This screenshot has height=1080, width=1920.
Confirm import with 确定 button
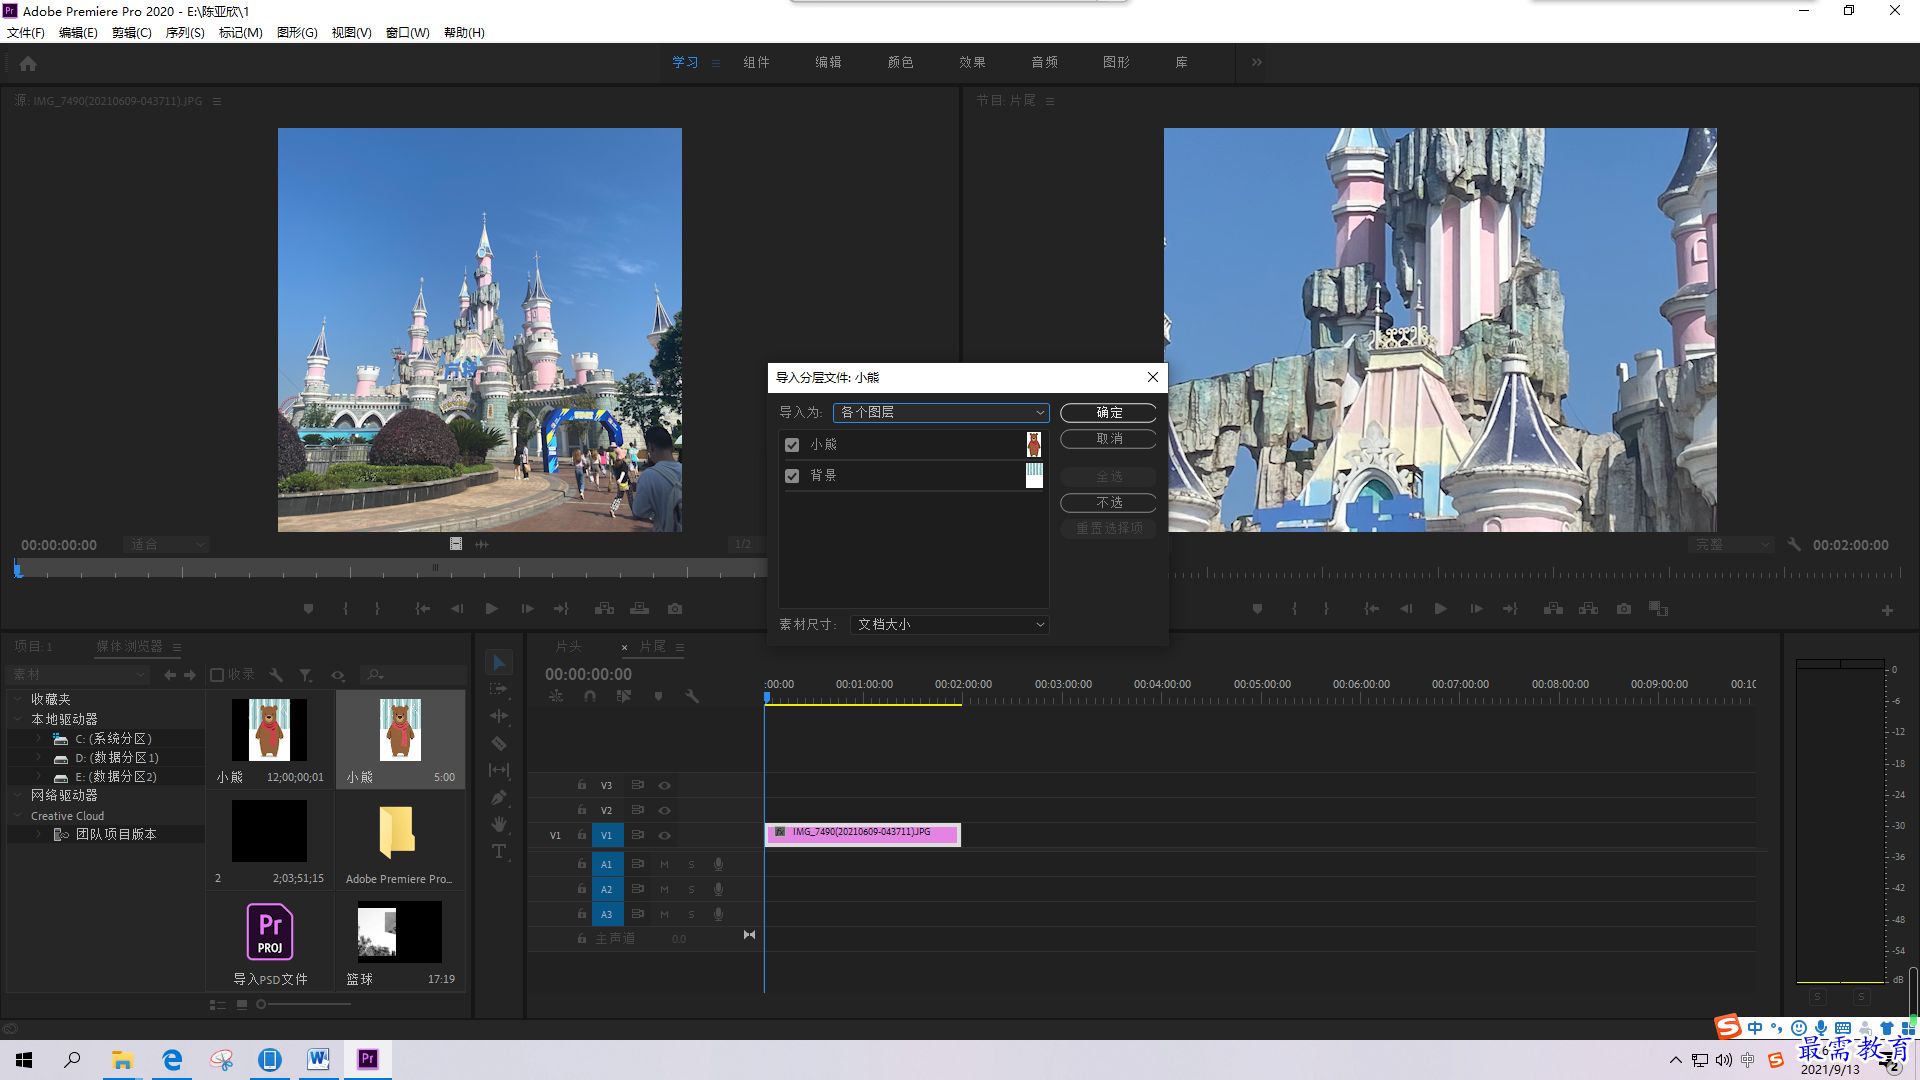coord(1108,412)
